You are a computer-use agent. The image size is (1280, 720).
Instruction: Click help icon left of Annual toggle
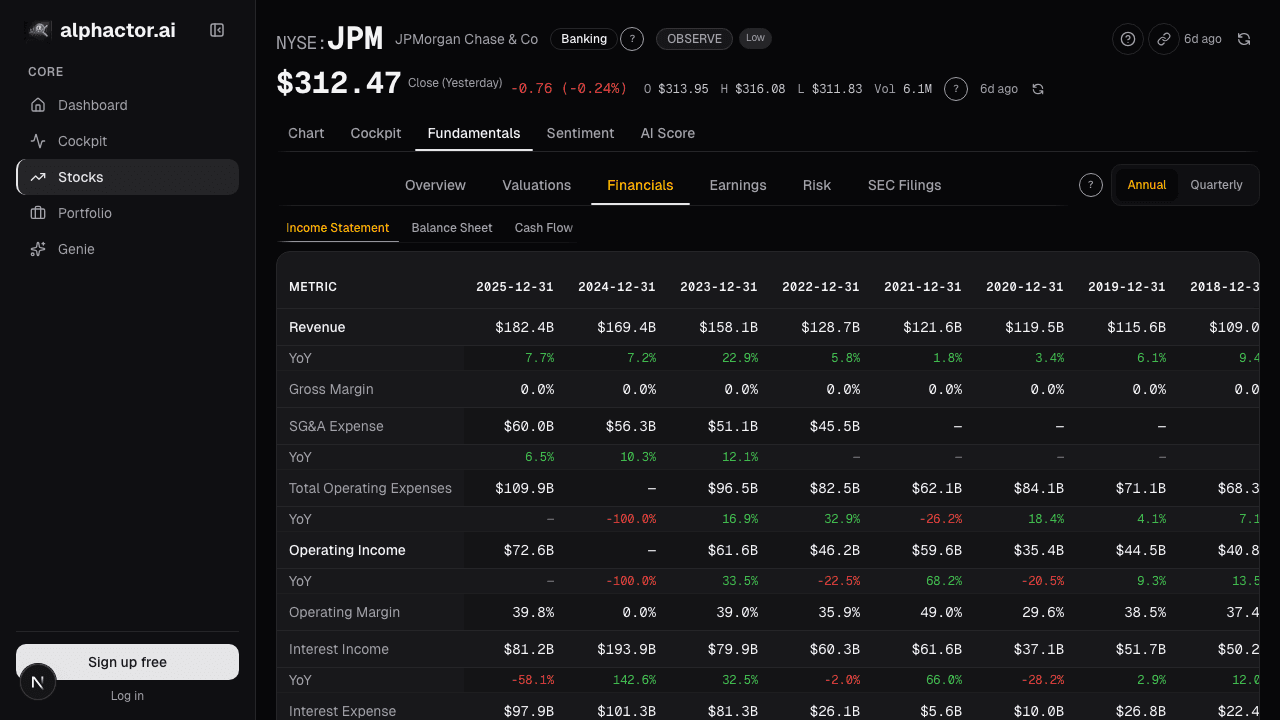coord(1091,185)
